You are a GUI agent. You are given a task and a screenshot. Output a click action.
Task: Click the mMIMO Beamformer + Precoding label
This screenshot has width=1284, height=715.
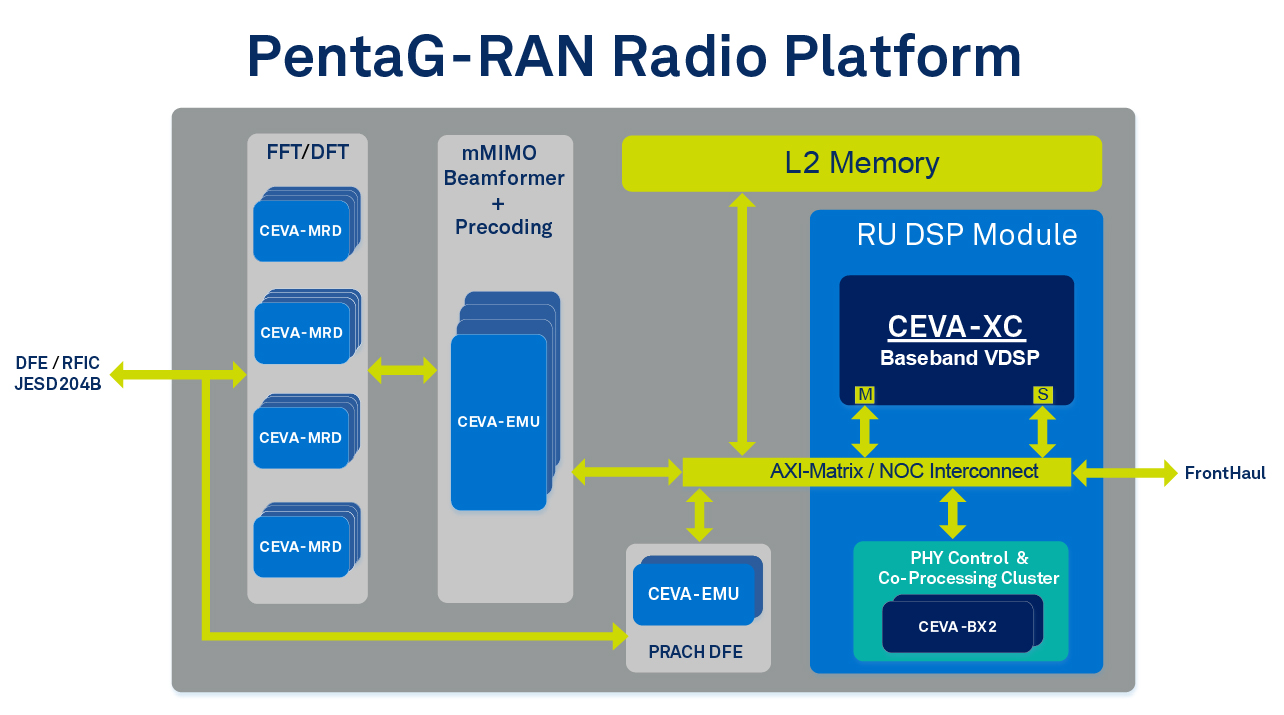click(x=504, y=190)
